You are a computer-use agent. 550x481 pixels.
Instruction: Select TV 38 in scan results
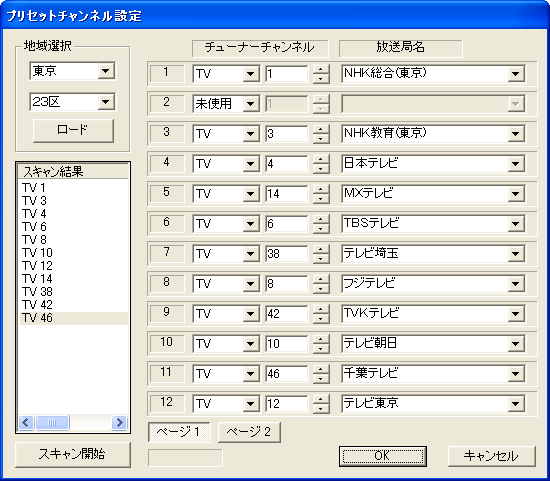37,292
